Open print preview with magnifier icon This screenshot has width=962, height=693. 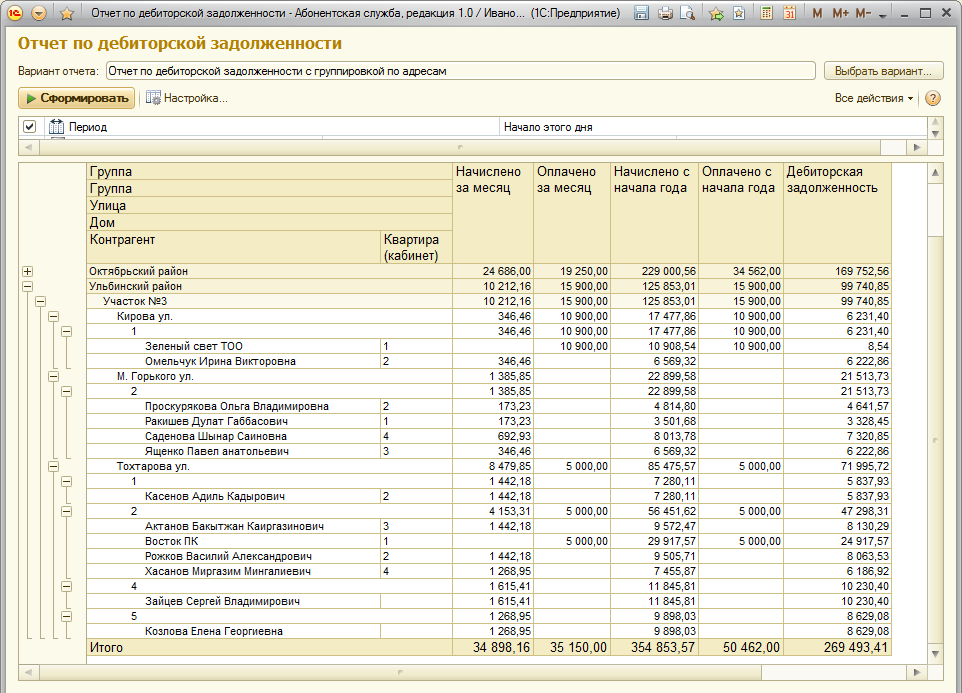click(x=686, y=14)
